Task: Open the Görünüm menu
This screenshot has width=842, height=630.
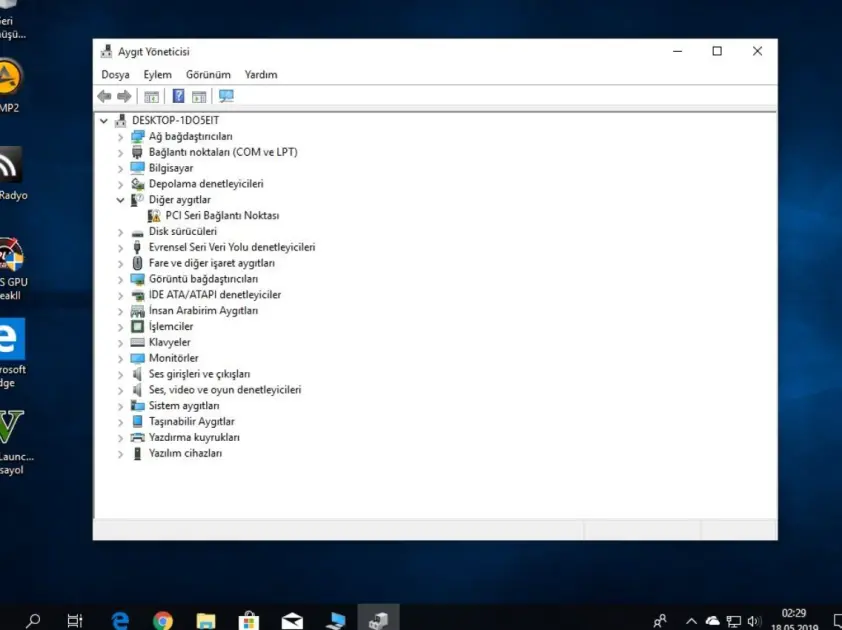Action: click(208, 74)
